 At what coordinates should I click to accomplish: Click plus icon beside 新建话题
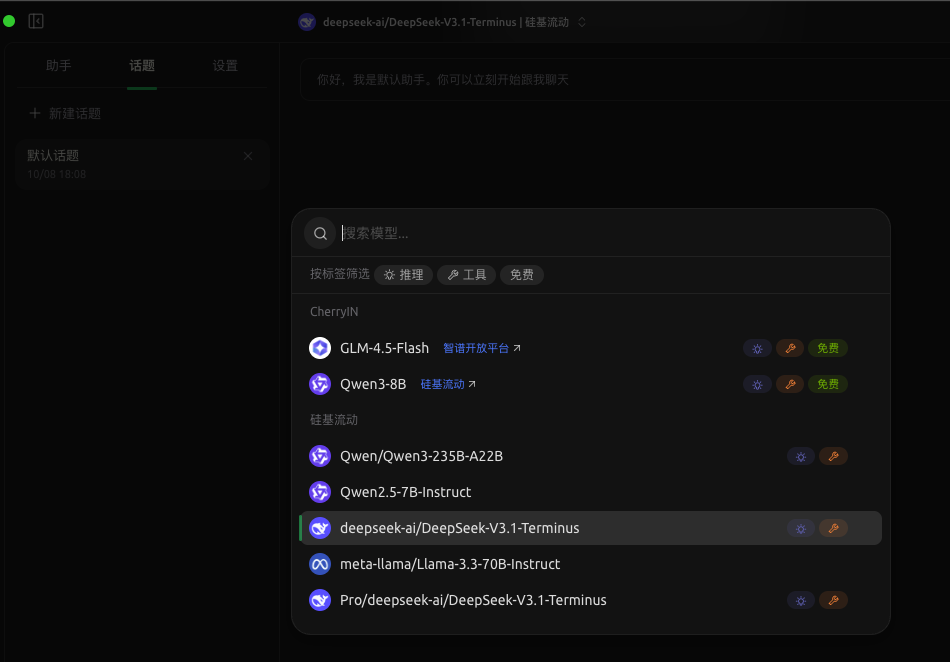(35, 113)
